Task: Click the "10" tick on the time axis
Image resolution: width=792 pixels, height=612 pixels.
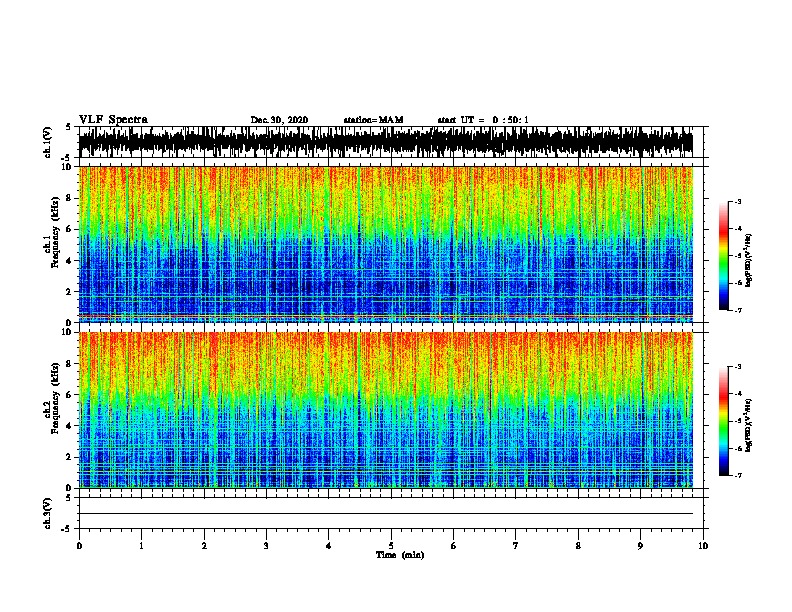Action: pos(703,546)
